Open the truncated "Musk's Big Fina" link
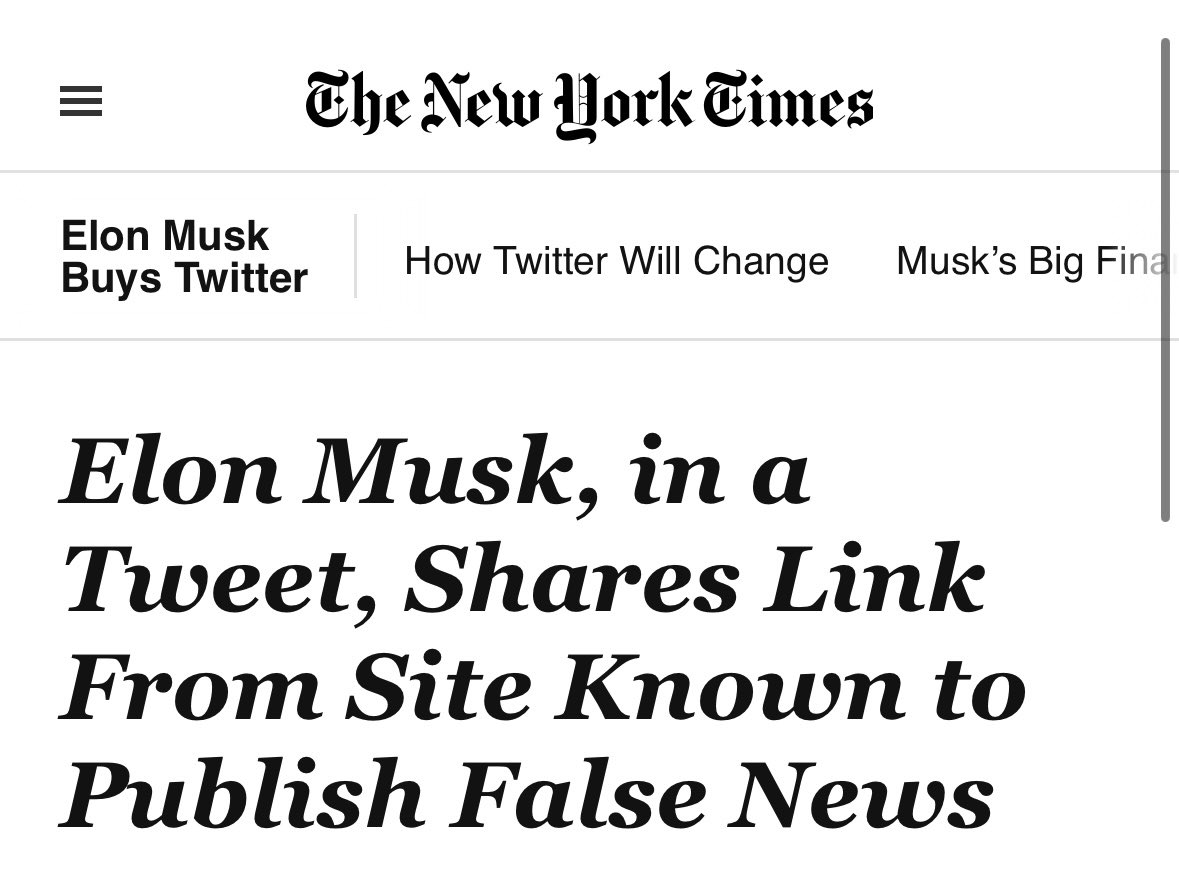Image resolution: width=1179 pixels, height=872 pixels. coord(1035,261)
